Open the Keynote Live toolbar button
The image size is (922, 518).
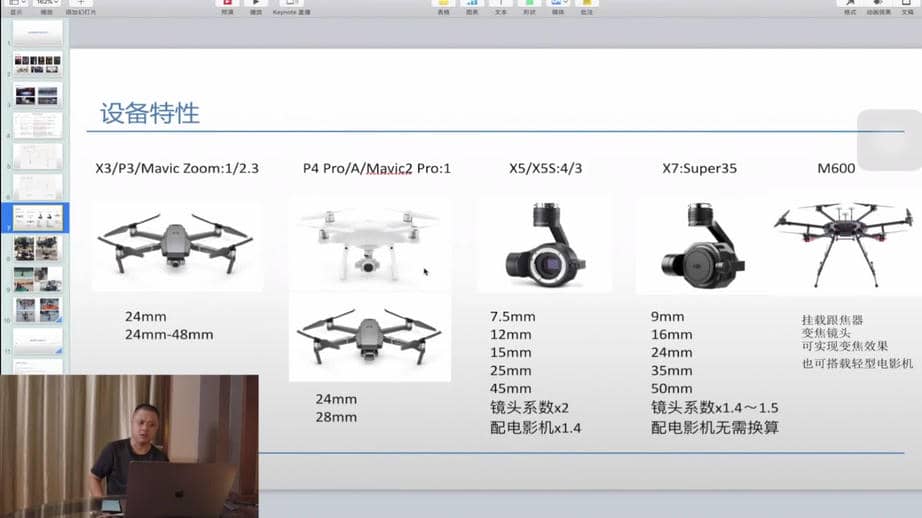coord(292,4)
